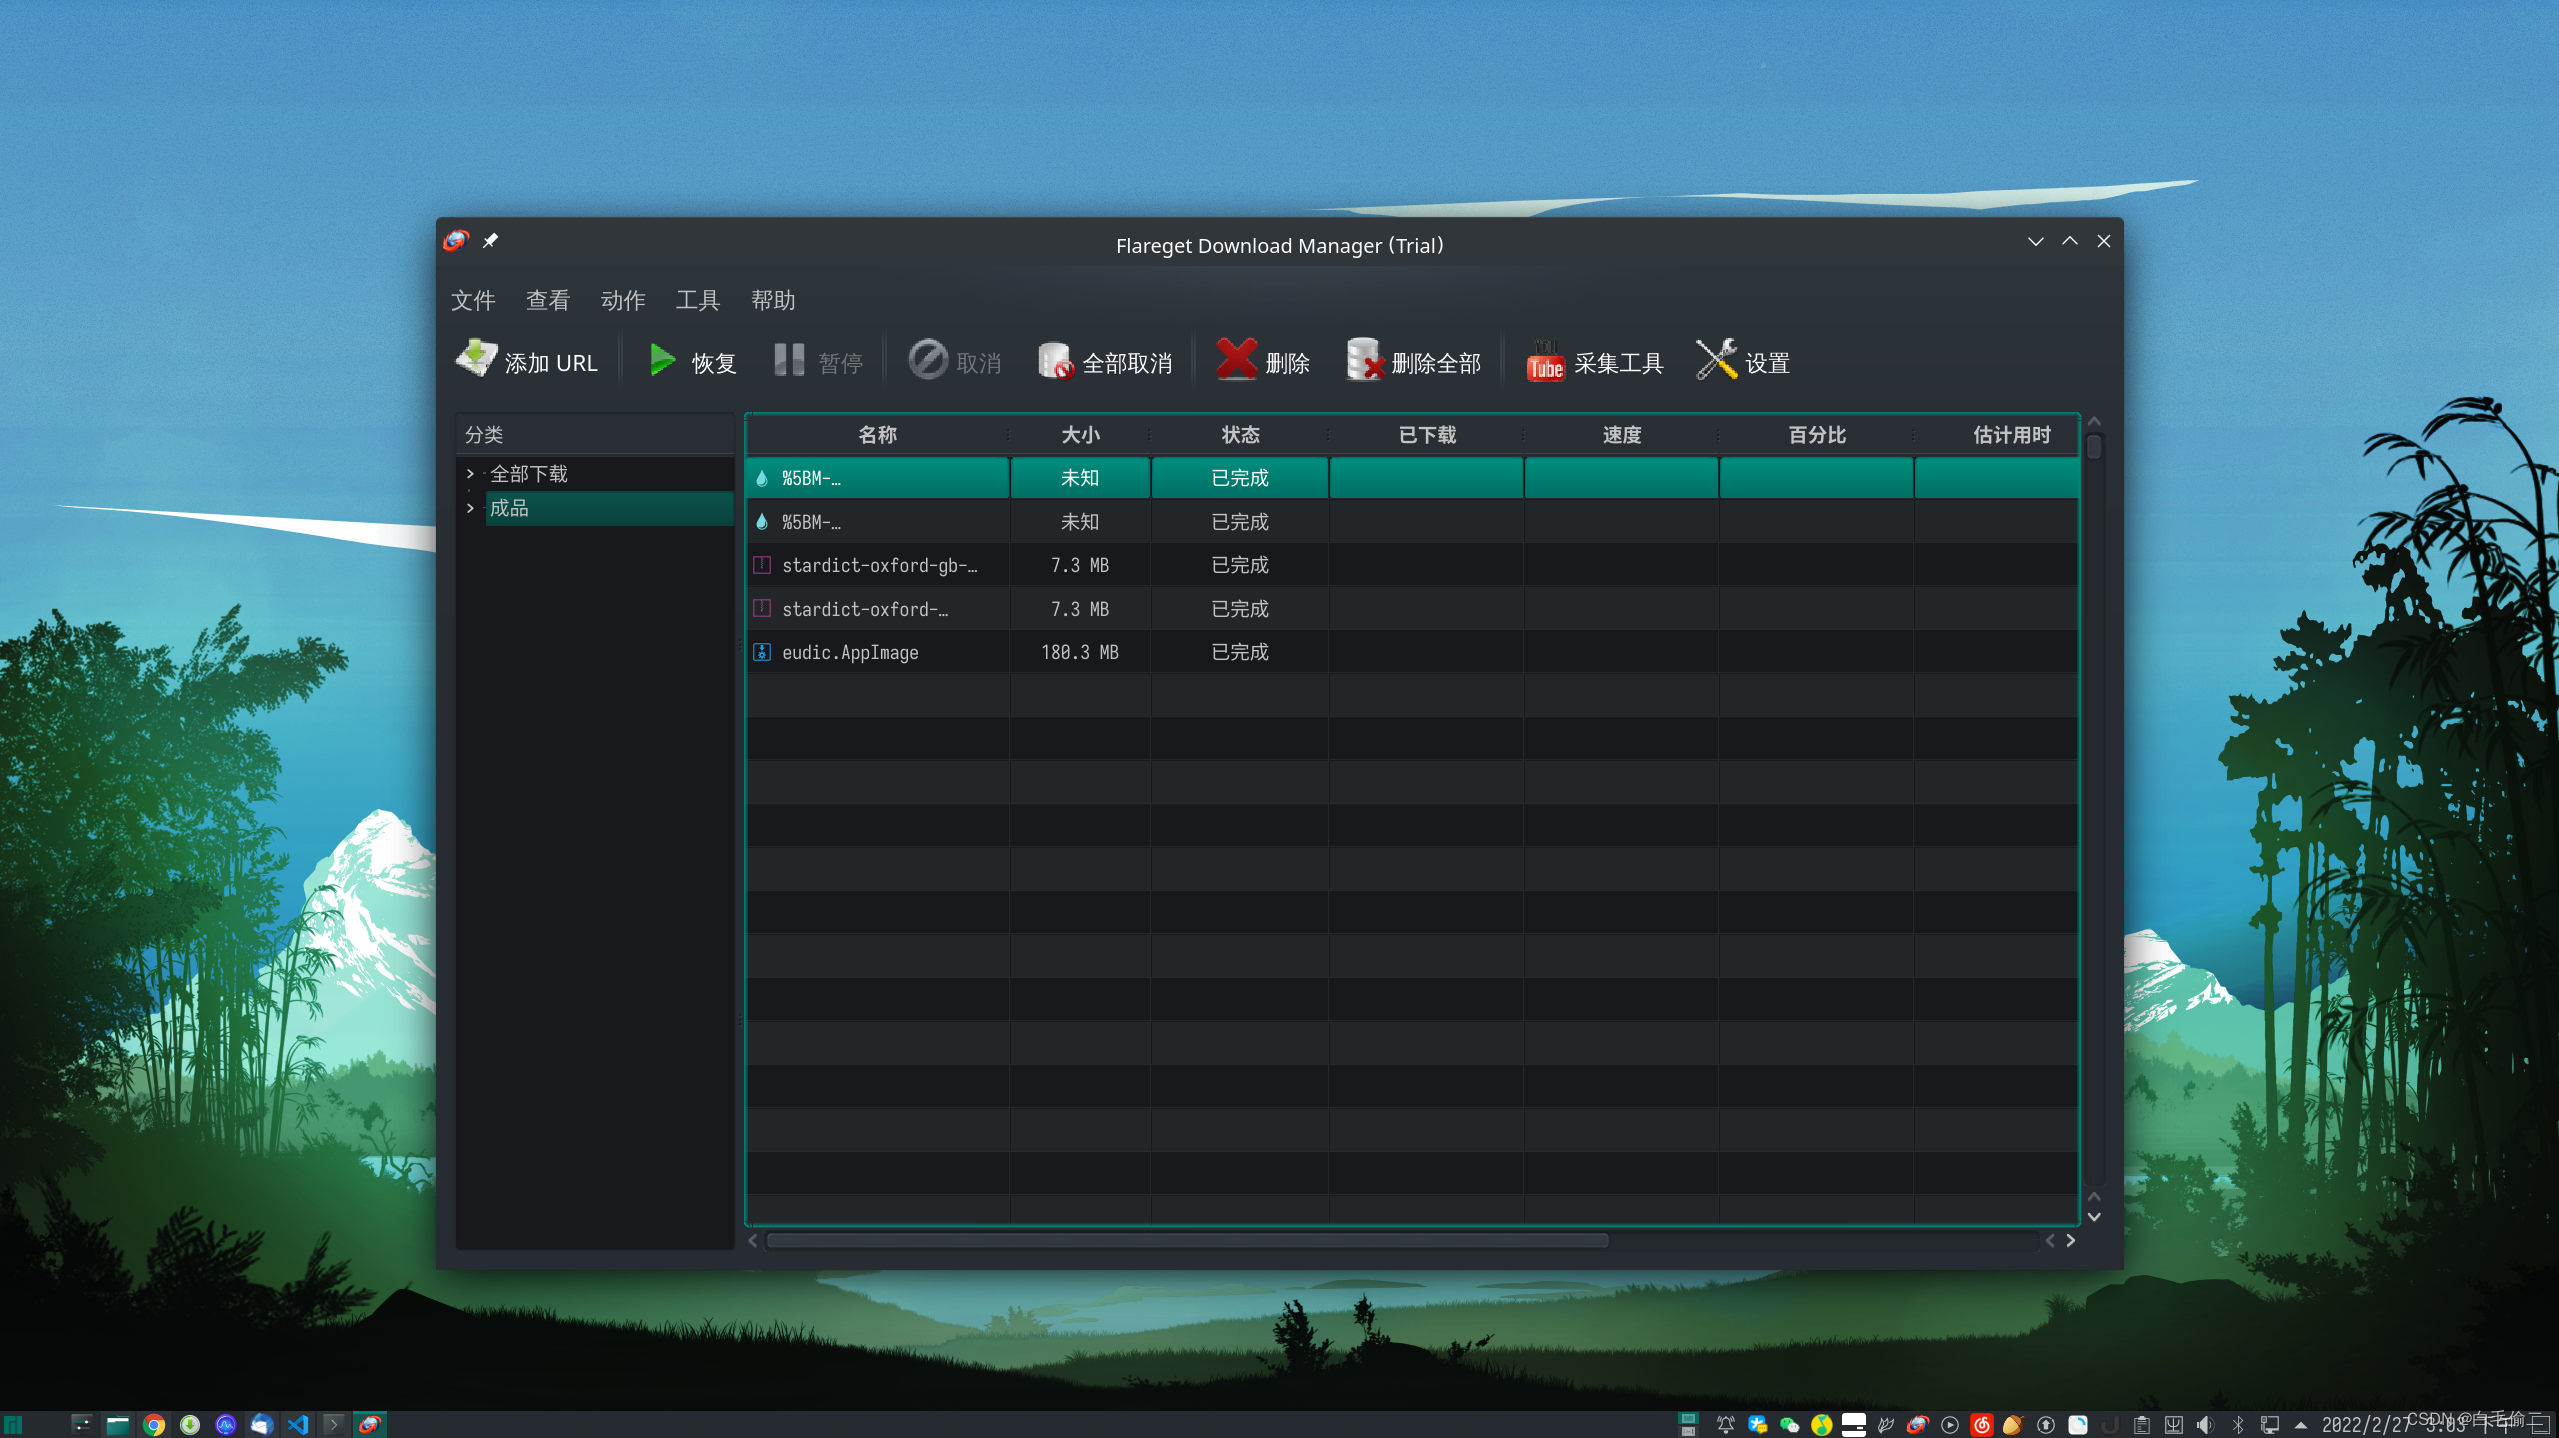
Task: Expand the 成品 tree category
Action: 470,509
